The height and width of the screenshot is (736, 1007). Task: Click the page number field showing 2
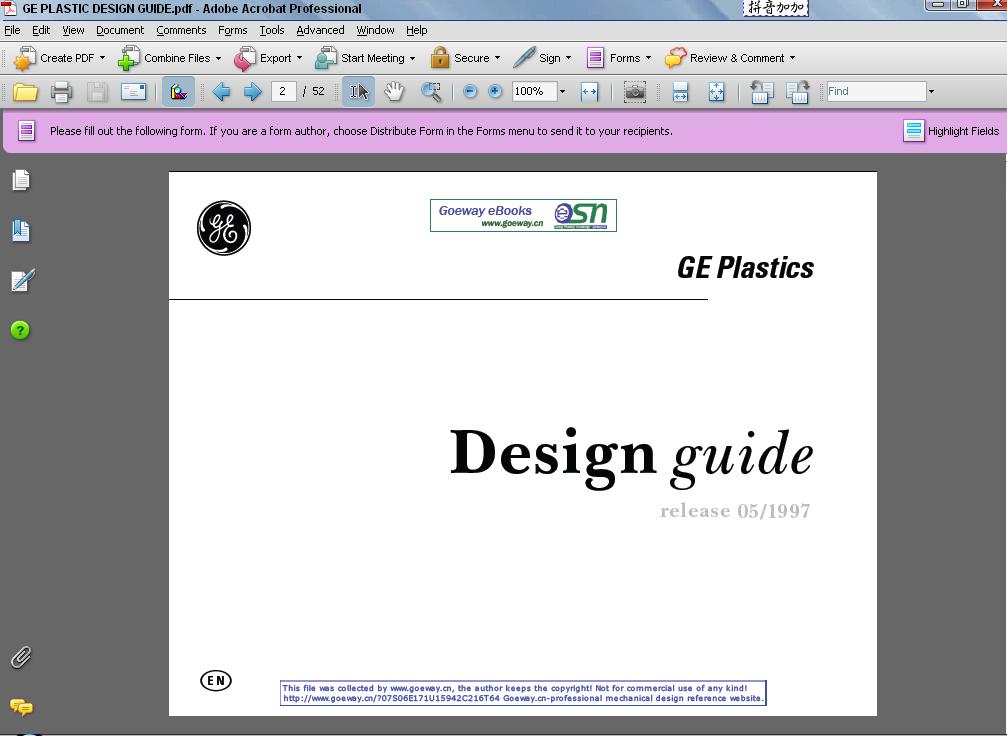coord(283,91)
